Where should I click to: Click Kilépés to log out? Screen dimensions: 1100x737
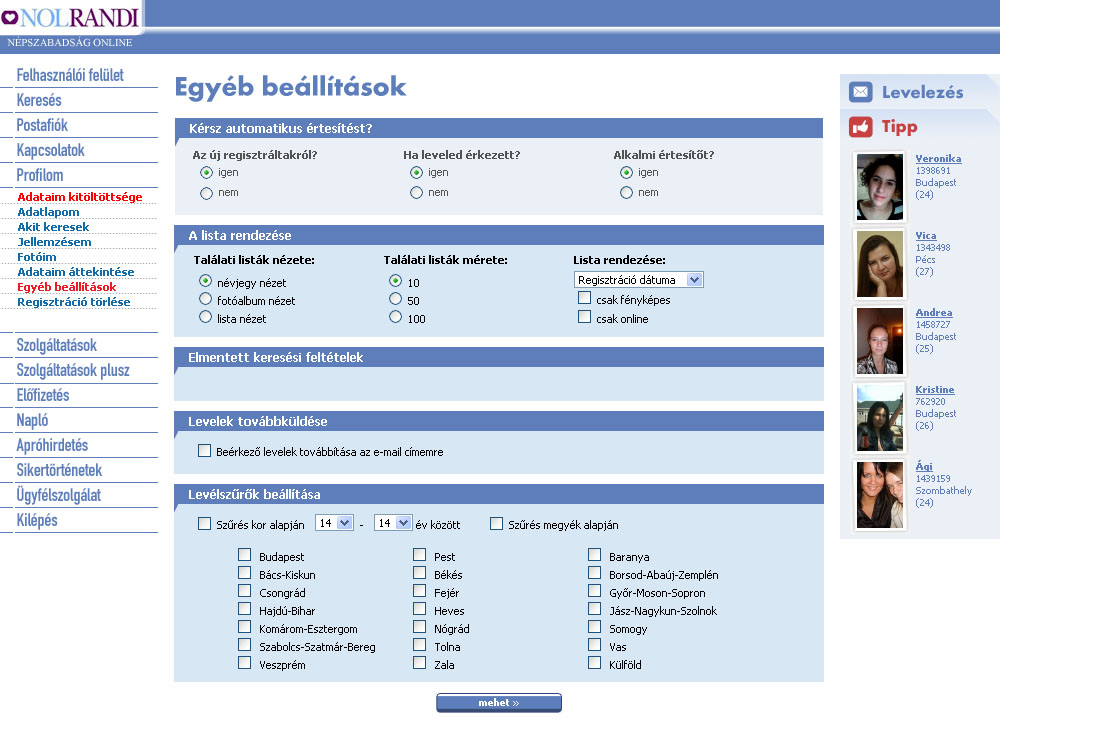[x=37, y=520]
